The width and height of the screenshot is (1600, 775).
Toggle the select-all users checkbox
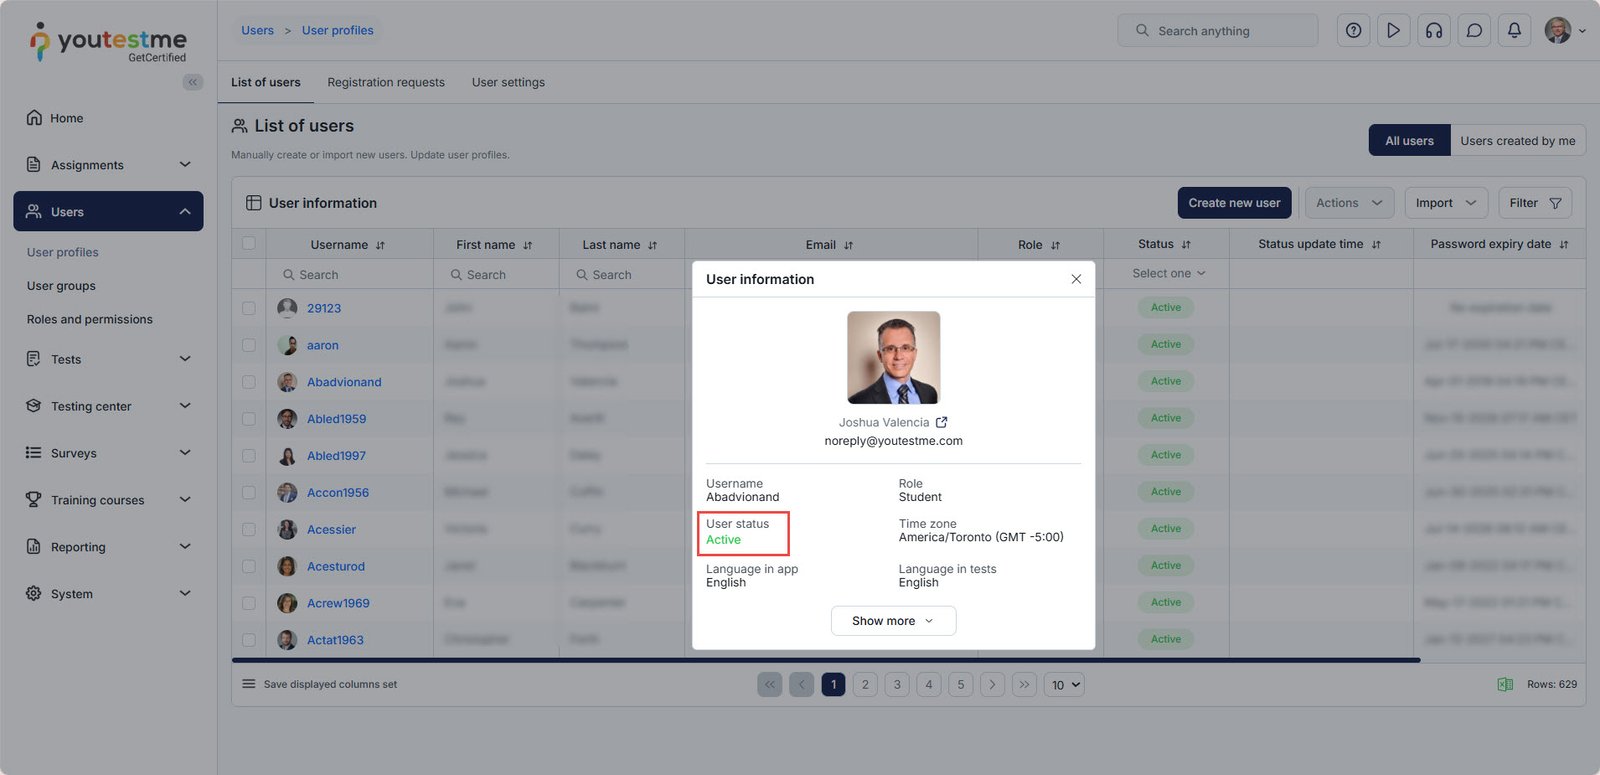(249, 244)
